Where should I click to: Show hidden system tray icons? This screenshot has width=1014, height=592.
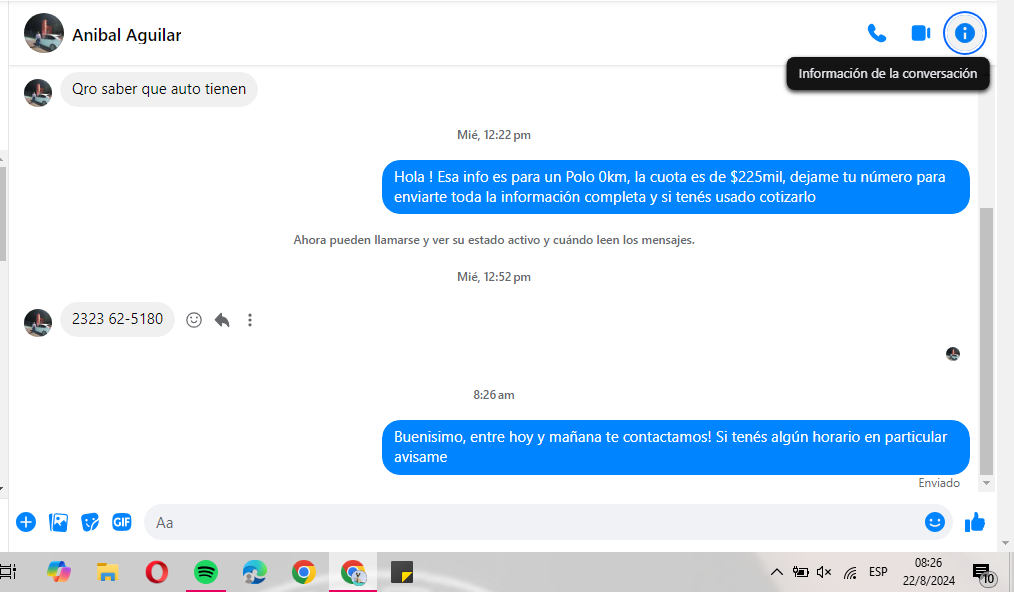click(777, 572)
